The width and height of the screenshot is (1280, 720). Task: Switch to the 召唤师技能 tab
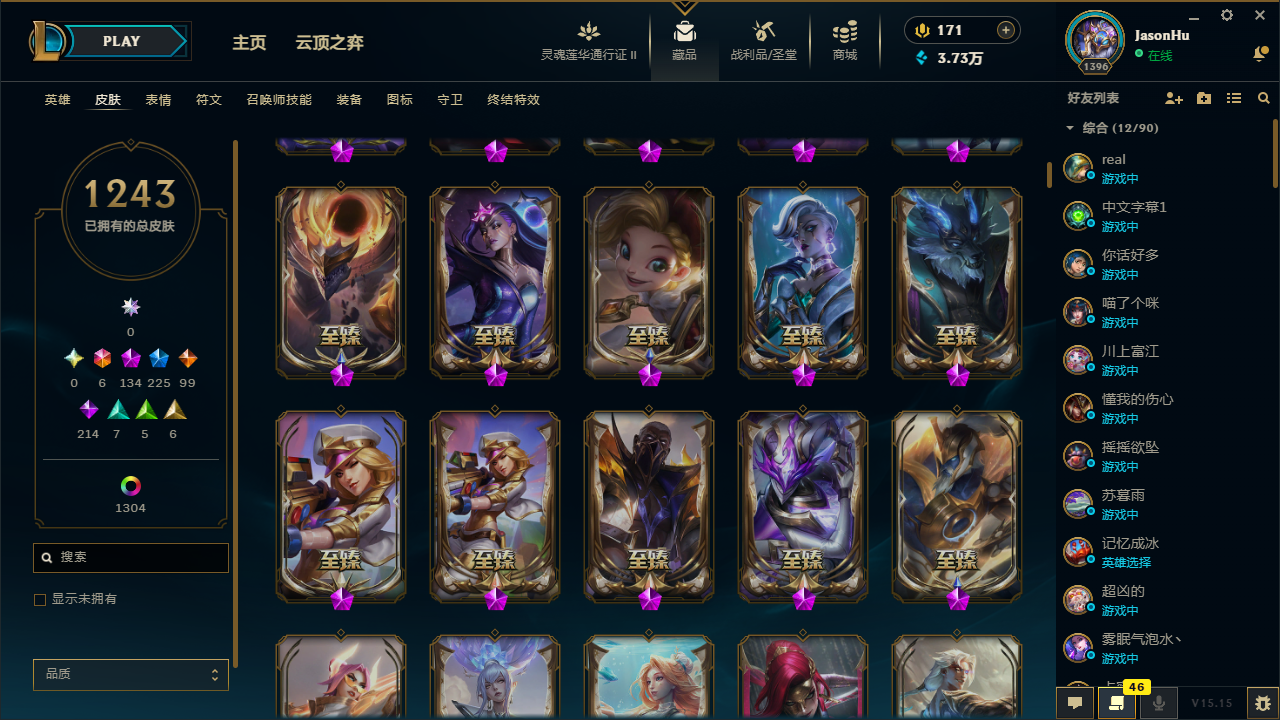tap(279, 100)
